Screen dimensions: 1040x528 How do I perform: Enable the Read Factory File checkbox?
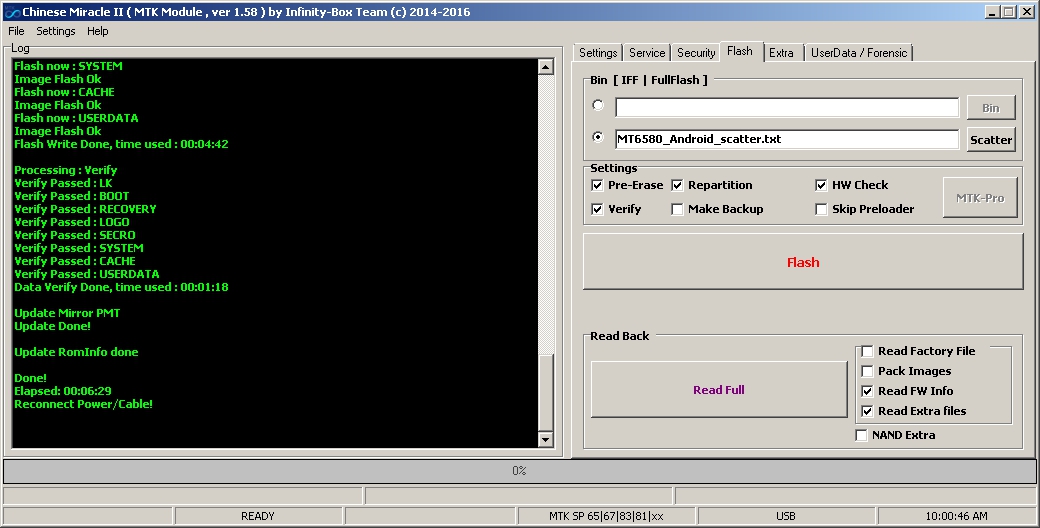tap(867, 351)
